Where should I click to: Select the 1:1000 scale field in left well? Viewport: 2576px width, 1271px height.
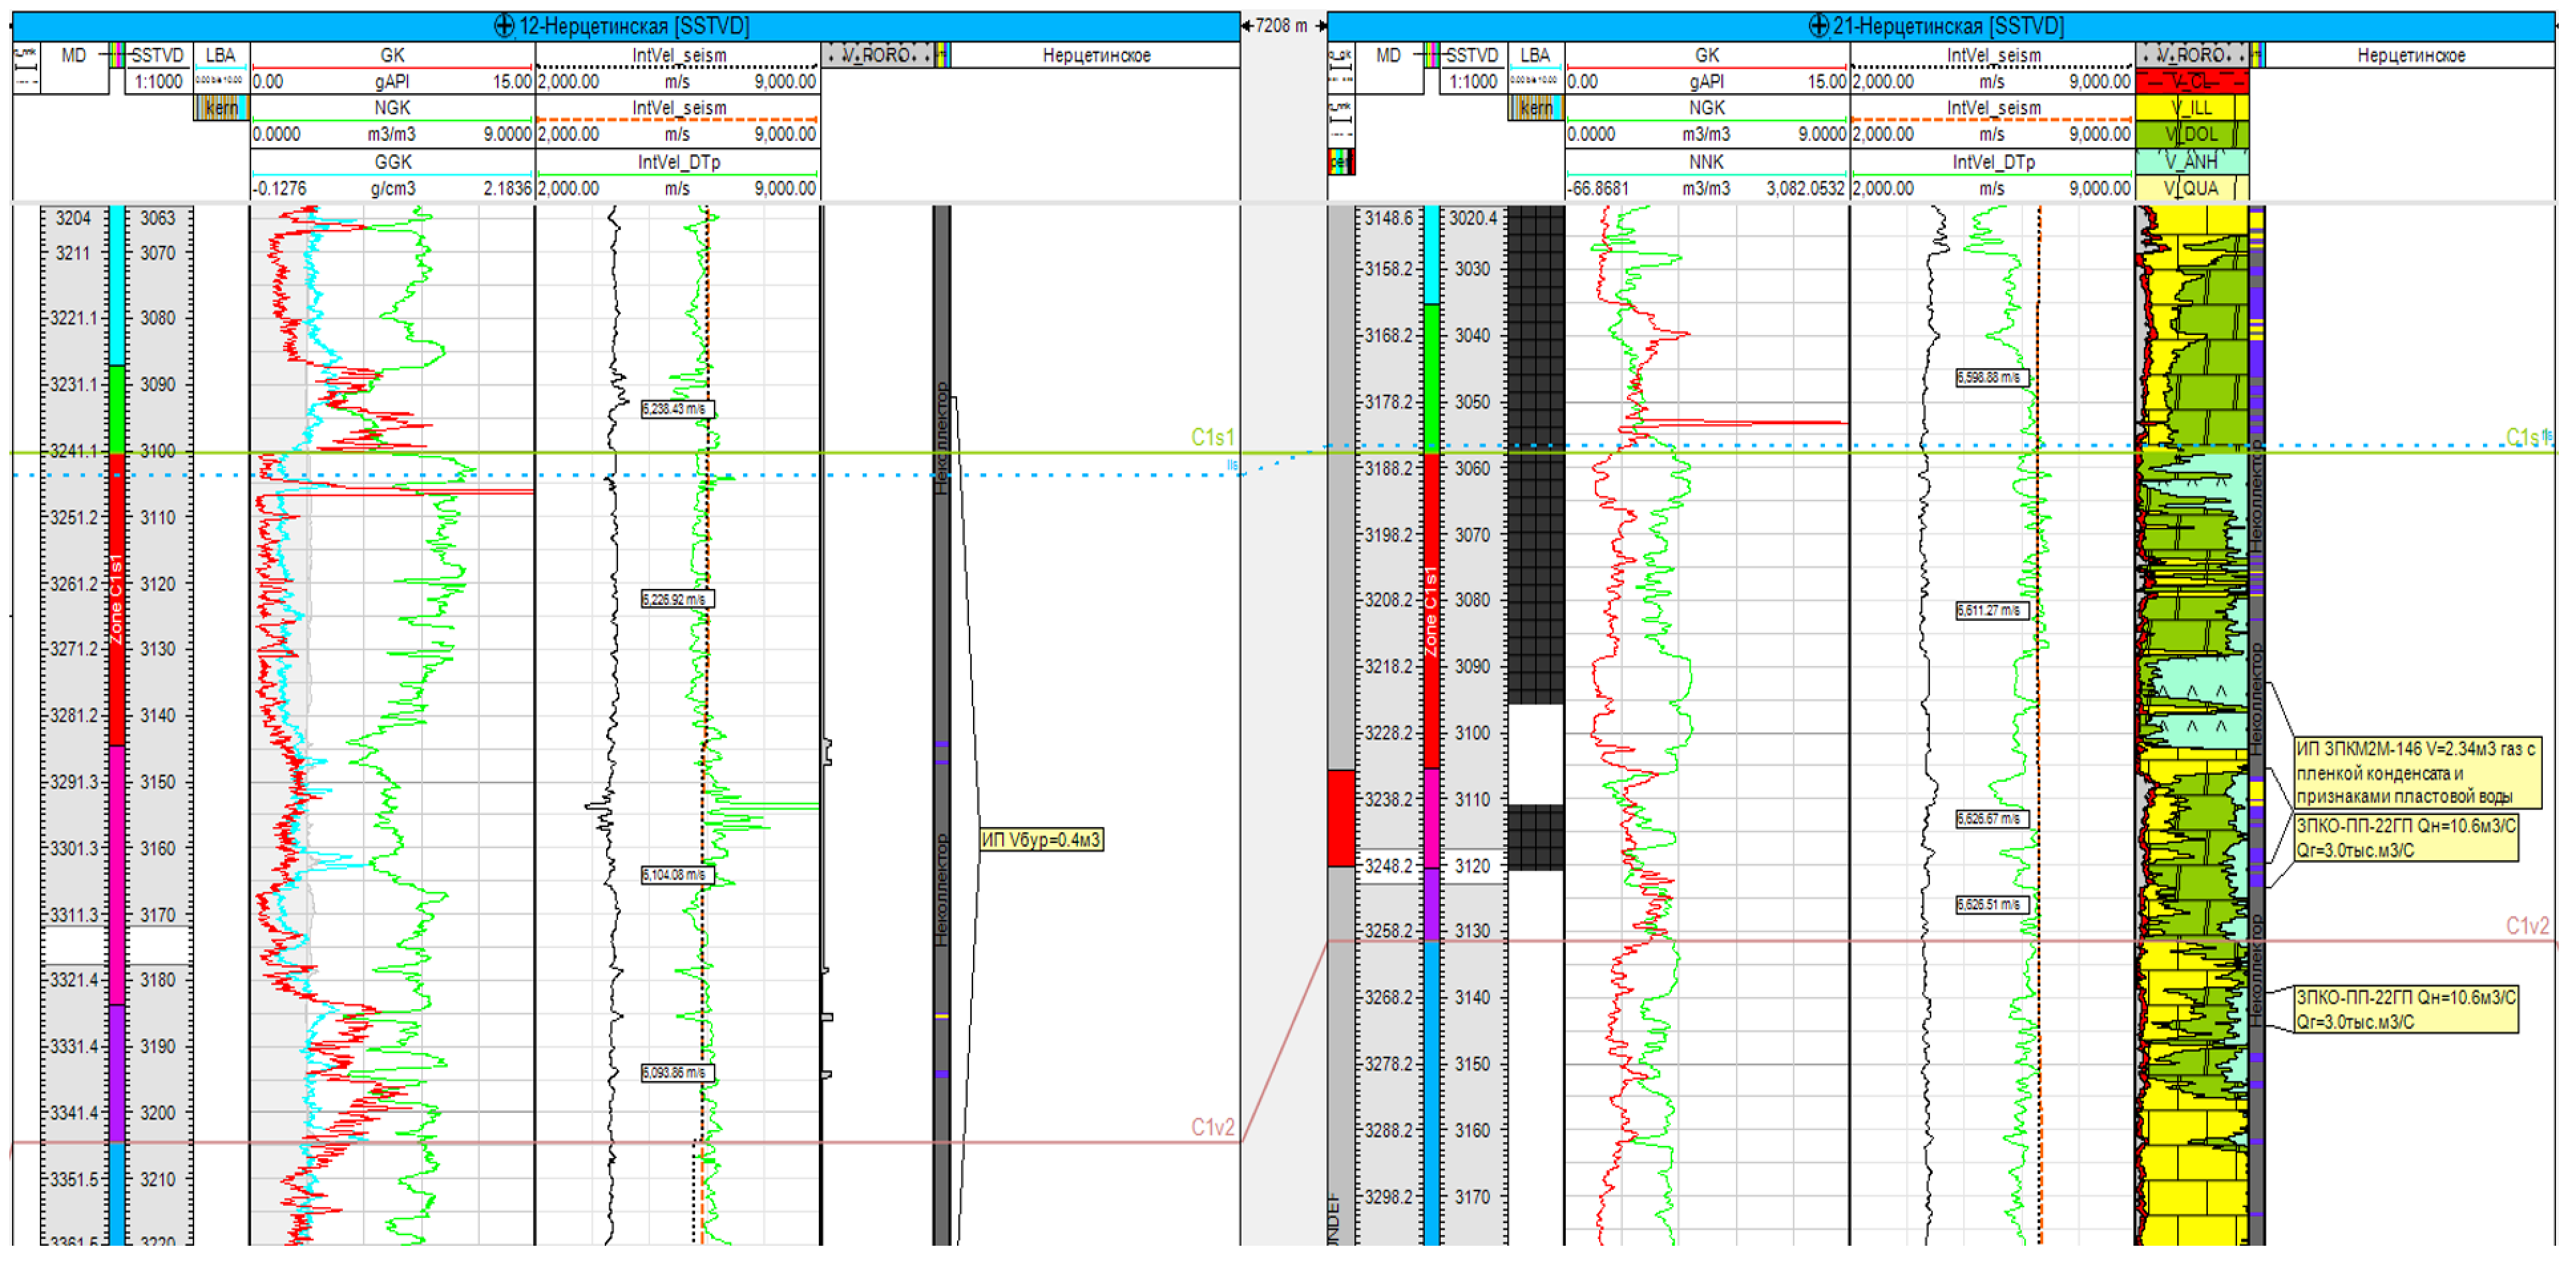click(158, 82)
